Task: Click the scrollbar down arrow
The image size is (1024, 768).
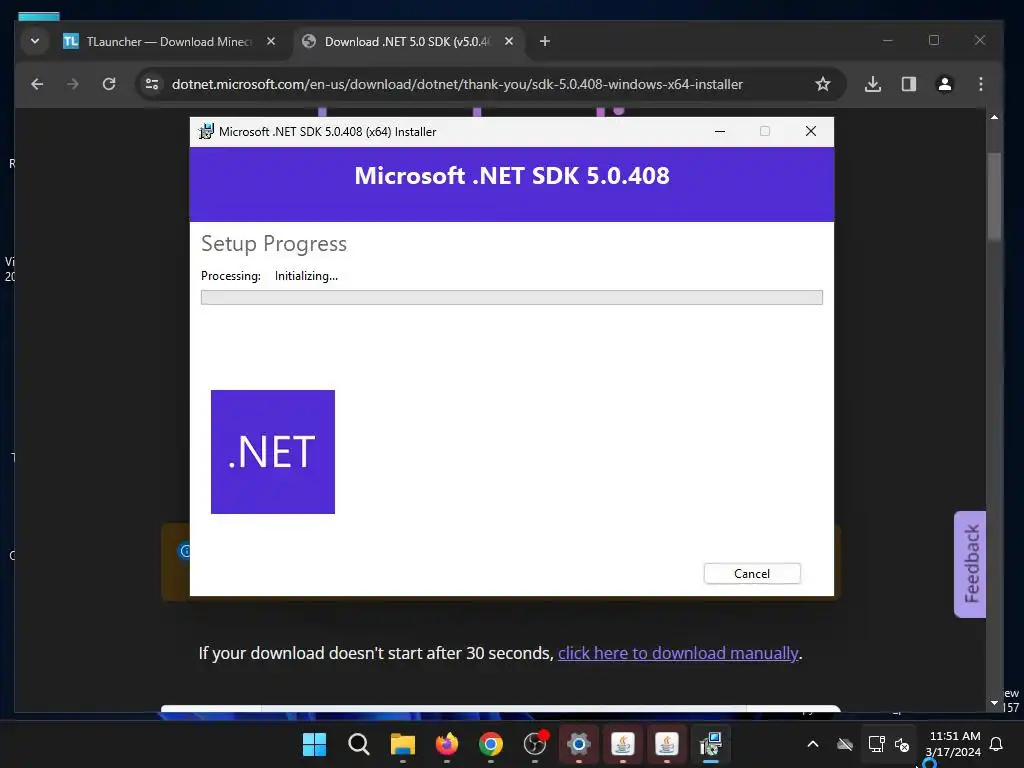Action: (994, 703)
